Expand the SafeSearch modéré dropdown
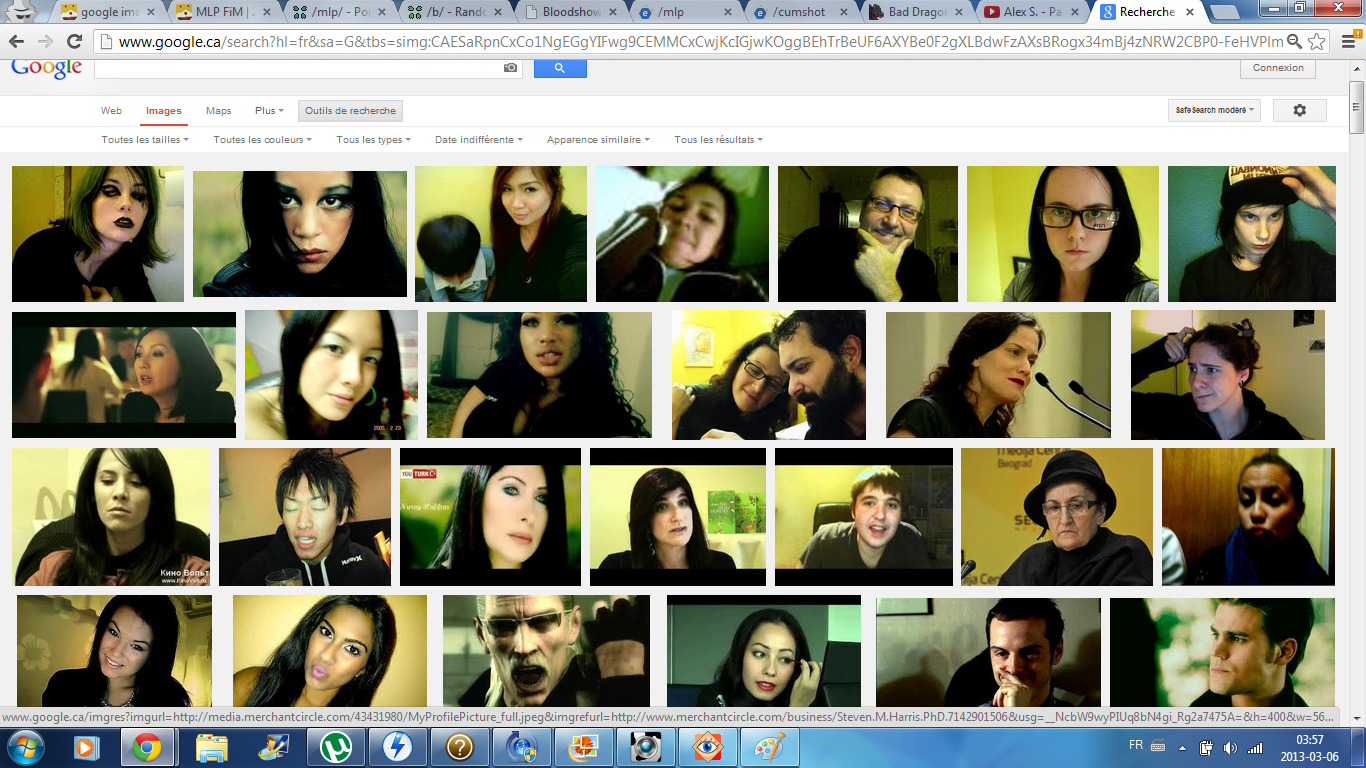 click(x=1214, y=111)
